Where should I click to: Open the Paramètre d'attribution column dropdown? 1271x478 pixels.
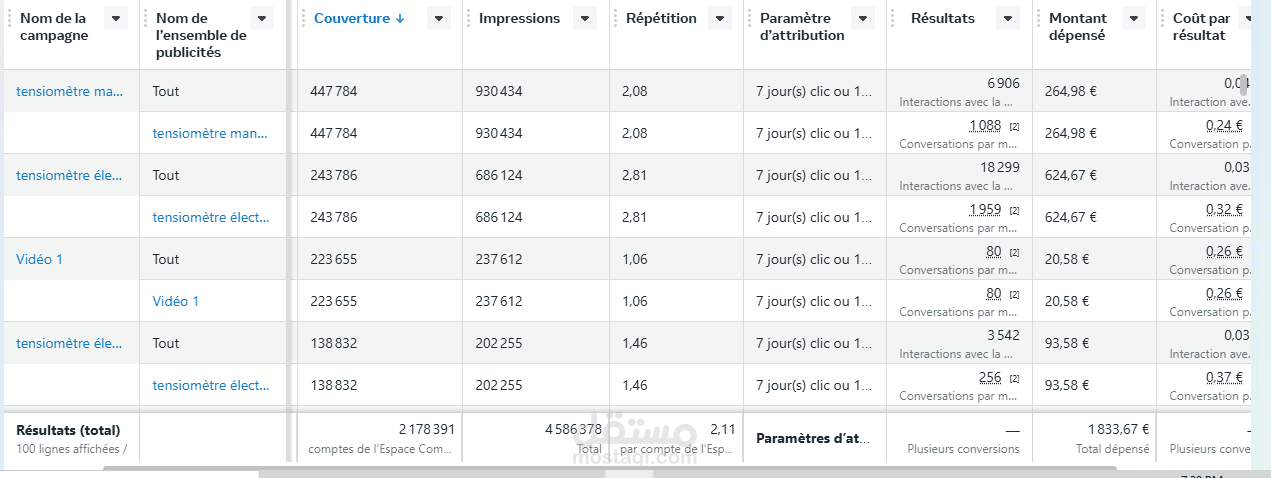(862, 18)
